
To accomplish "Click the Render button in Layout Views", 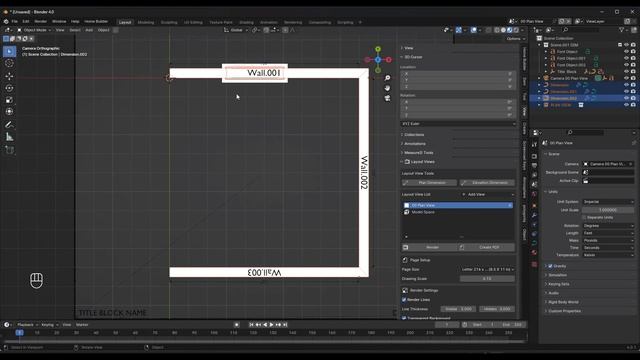I will [429, 247].
